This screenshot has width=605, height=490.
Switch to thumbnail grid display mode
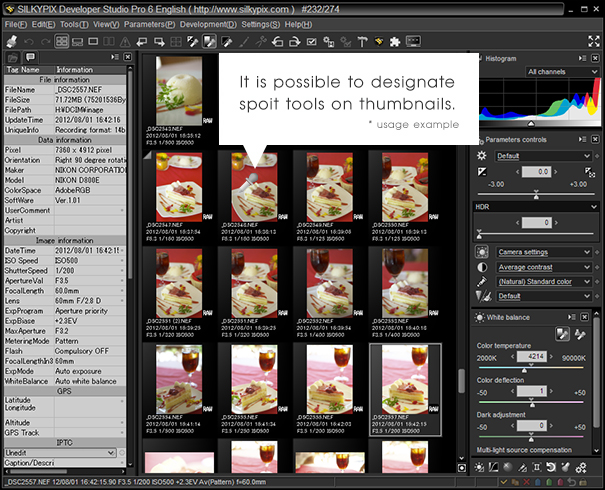62,41
